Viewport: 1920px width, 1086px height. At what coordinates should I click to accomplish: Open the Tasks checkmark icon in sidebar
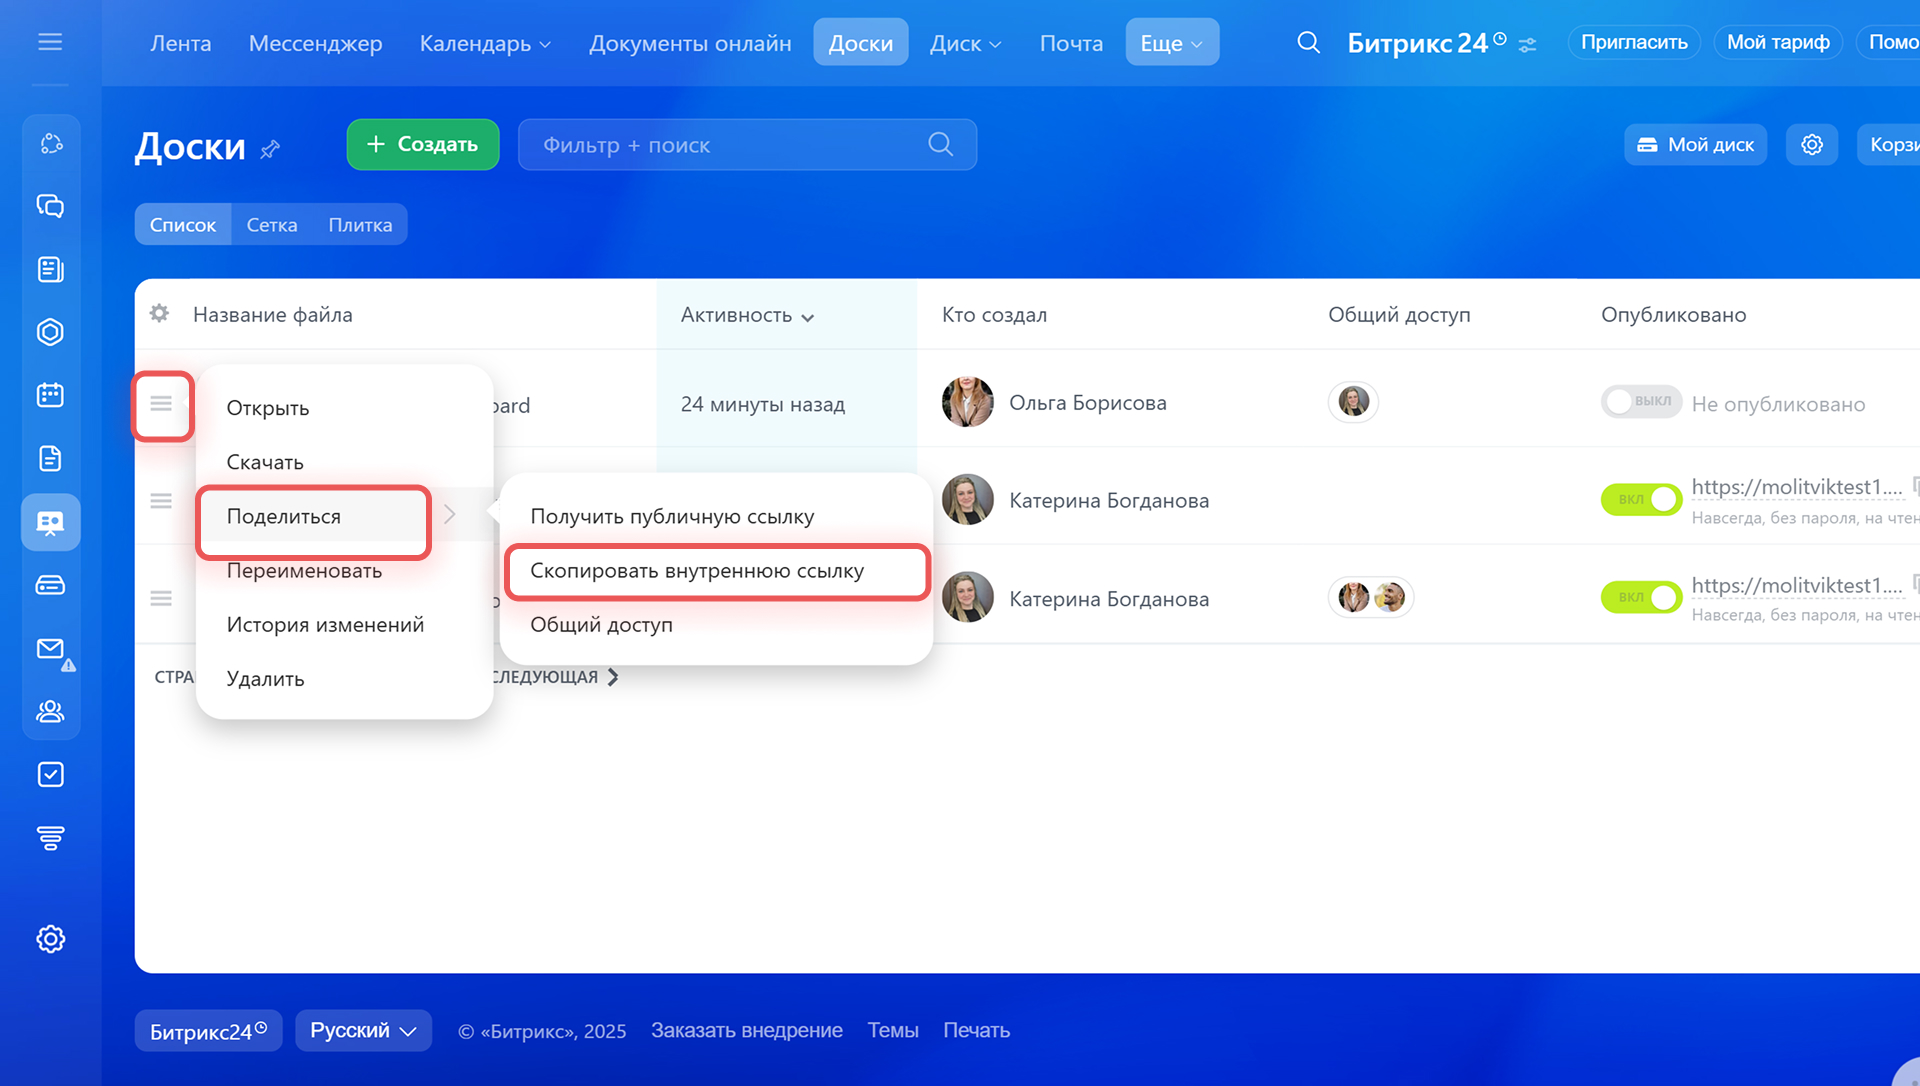(x=50, y=775)
